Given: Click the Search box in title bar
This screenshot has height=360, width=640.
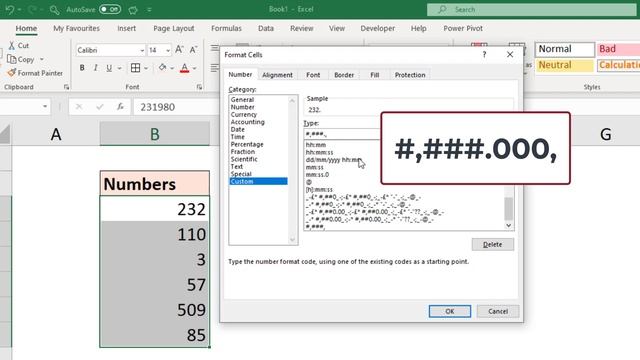Looking at the screenshot, I should point(531,9).
